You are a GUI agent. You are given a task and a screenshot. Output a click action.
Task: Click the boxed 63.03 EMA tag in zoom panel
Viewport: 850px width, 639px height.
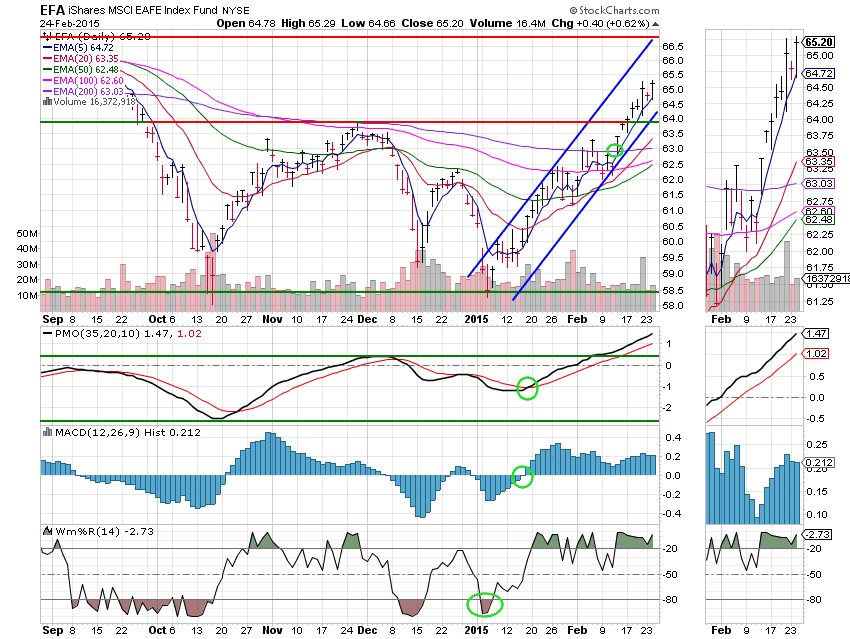click(819, 184)
